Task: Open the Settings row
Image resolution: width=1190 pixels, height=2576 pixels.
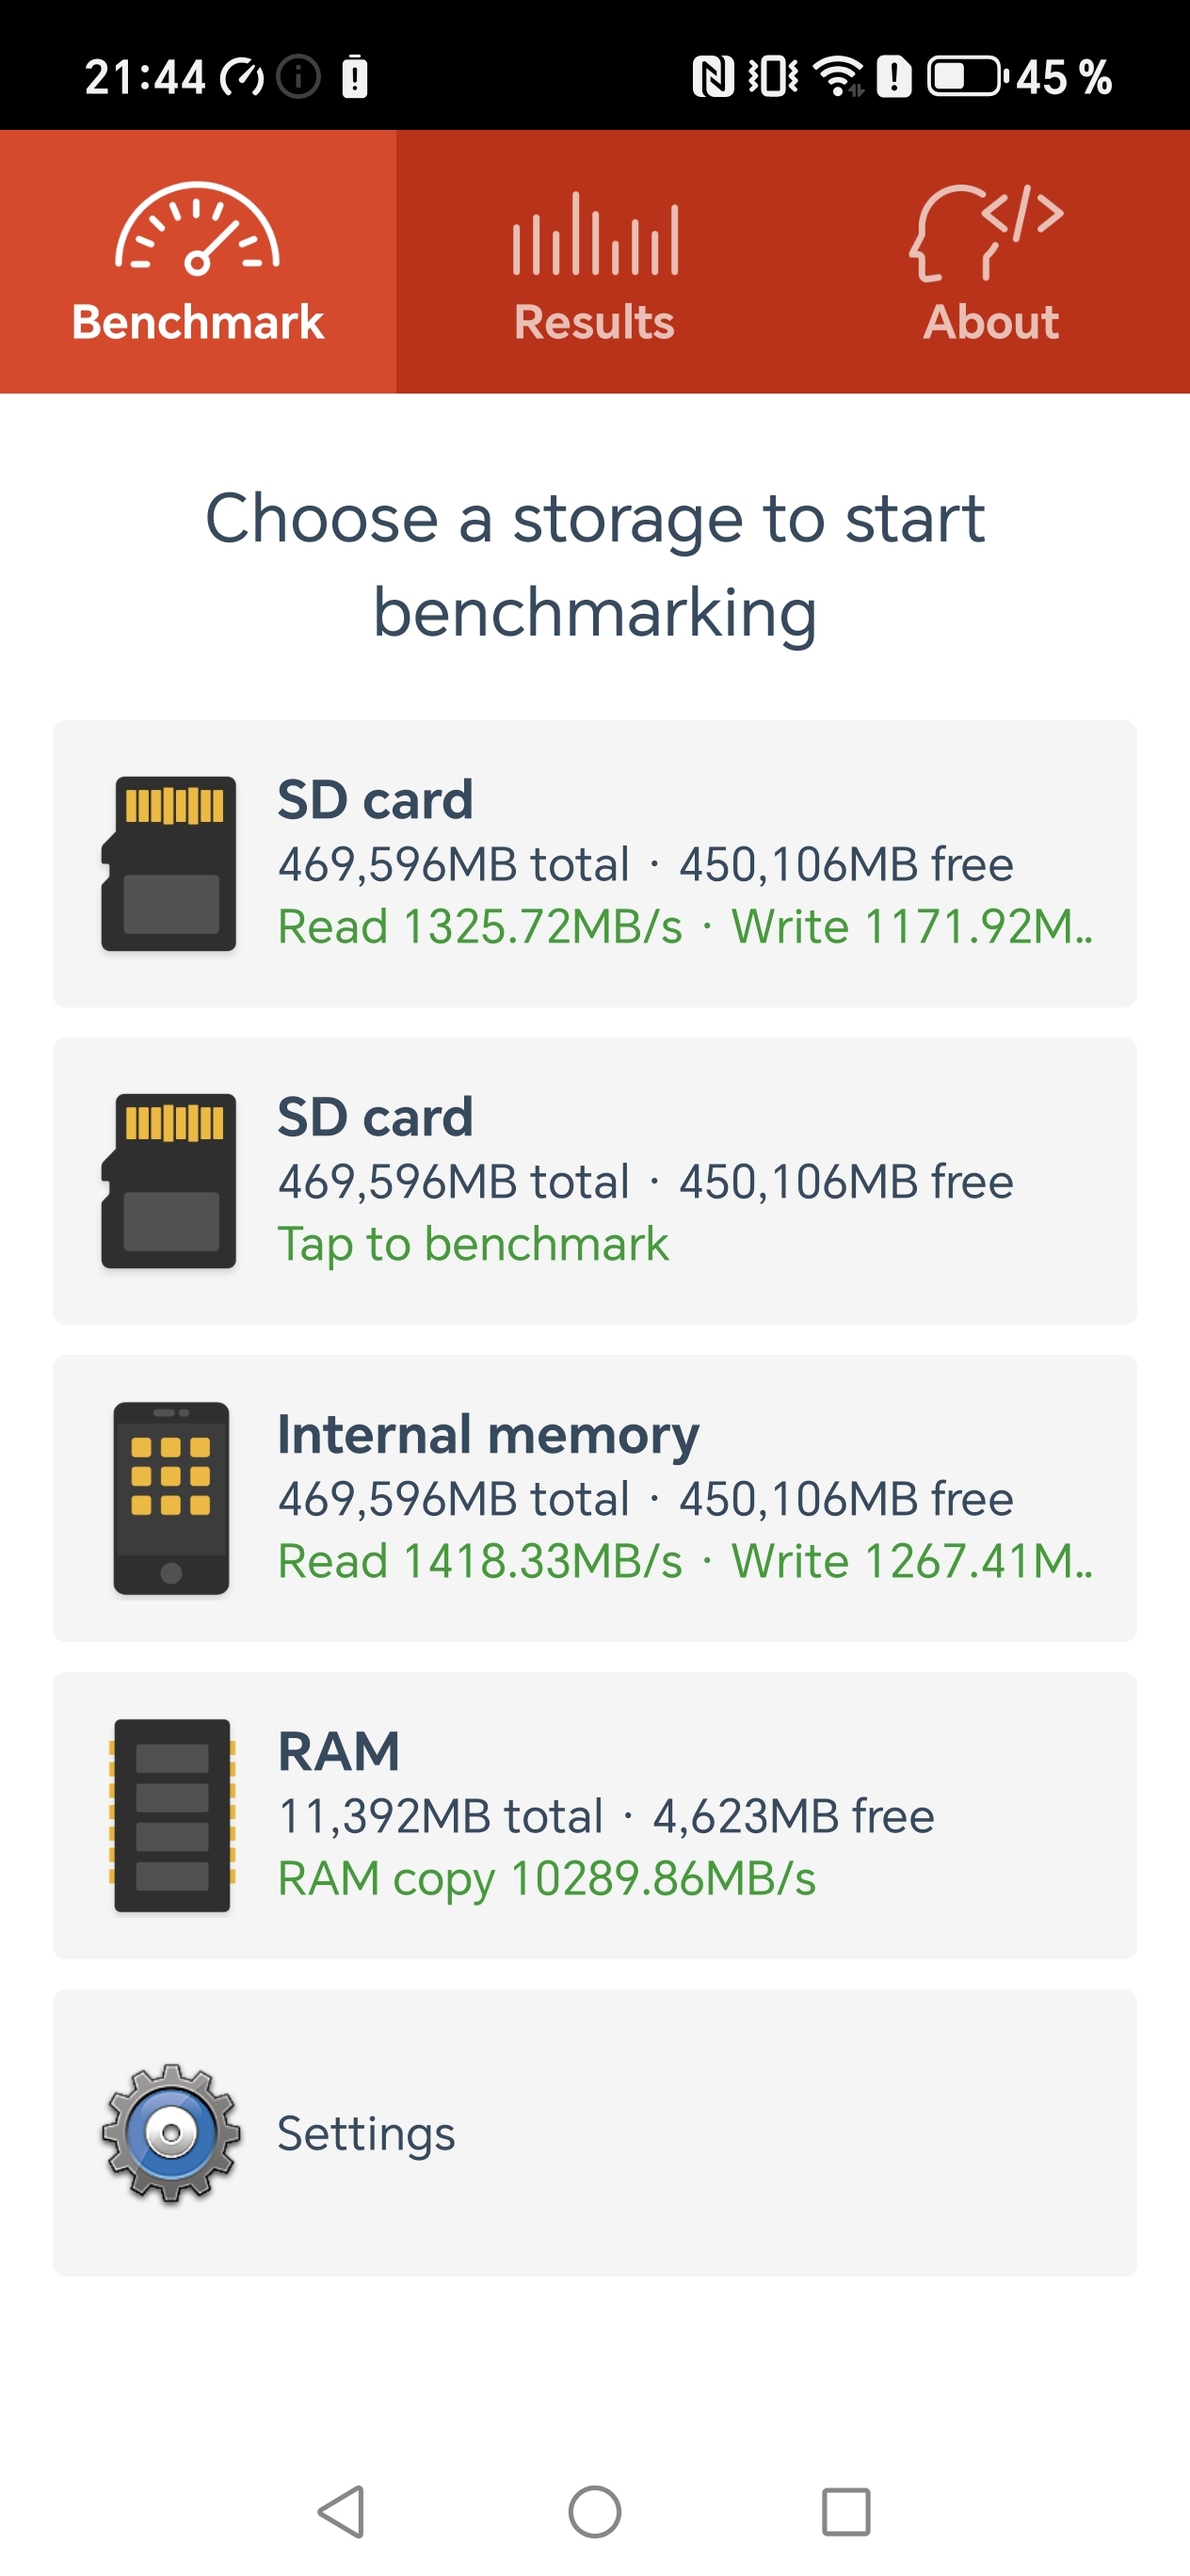Action: coord(594,2132)
